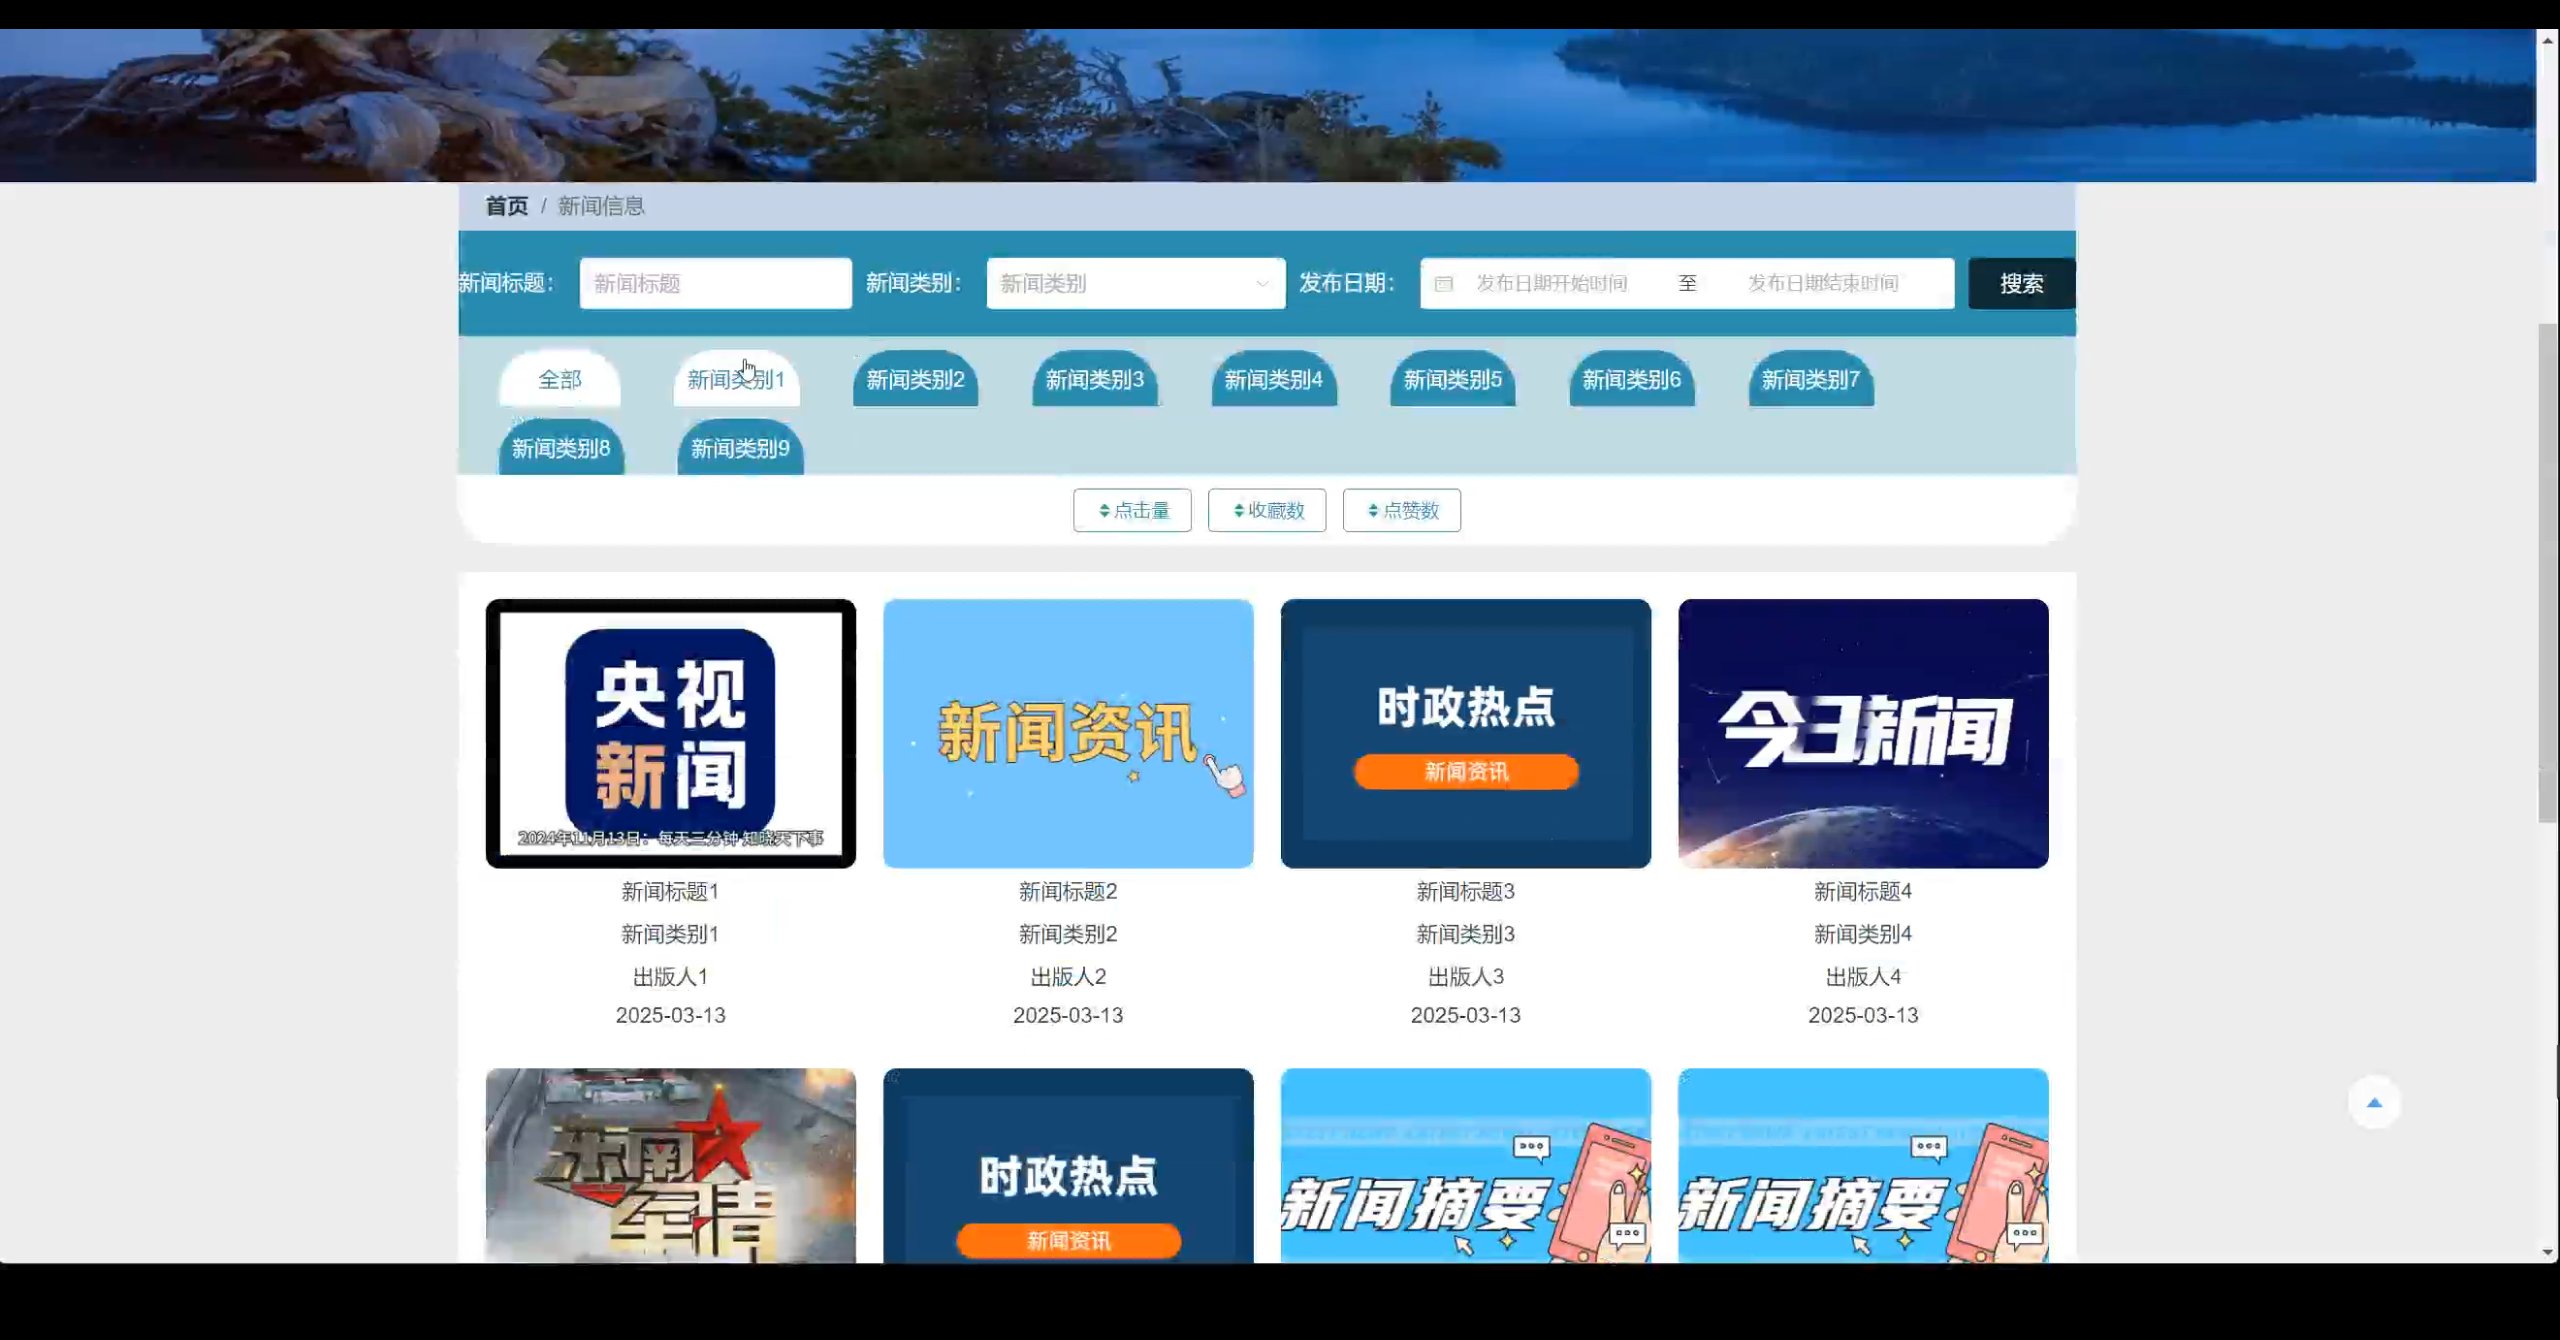Open the 新闻标题3 title link

point(1464,891)
